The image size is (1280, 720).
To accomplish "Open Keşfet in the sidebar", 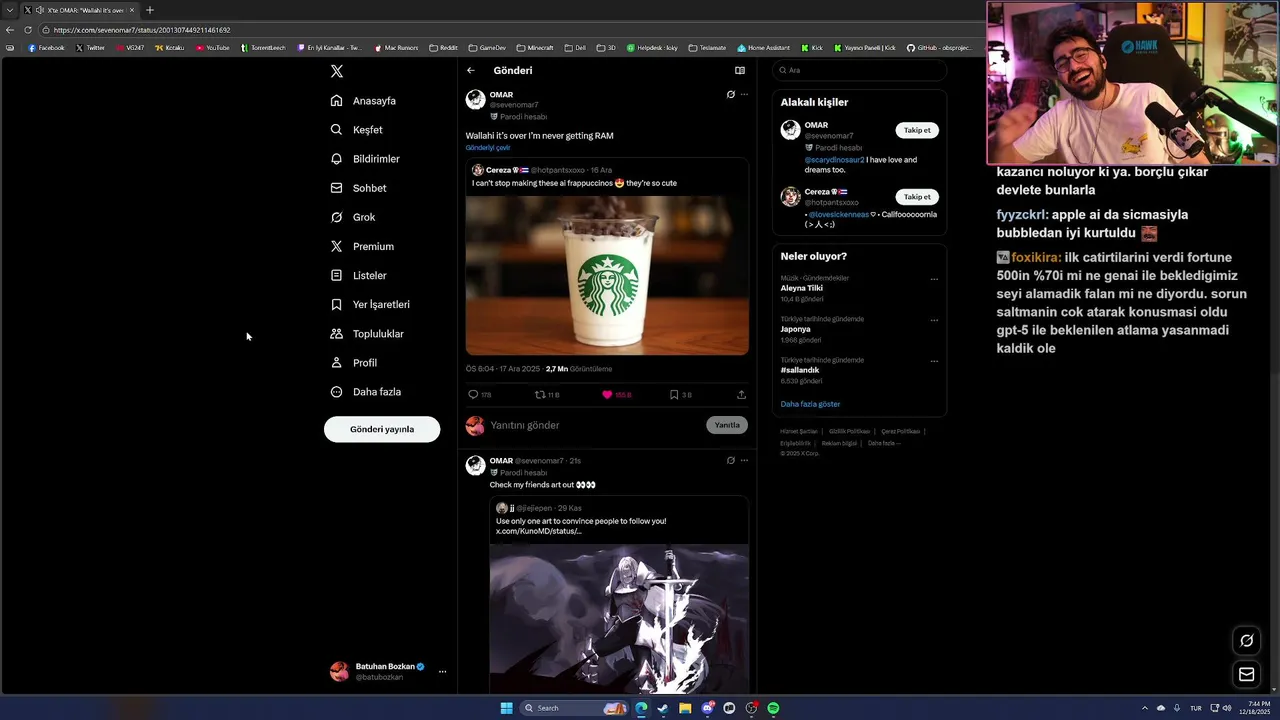I will [x=357, y=130].
